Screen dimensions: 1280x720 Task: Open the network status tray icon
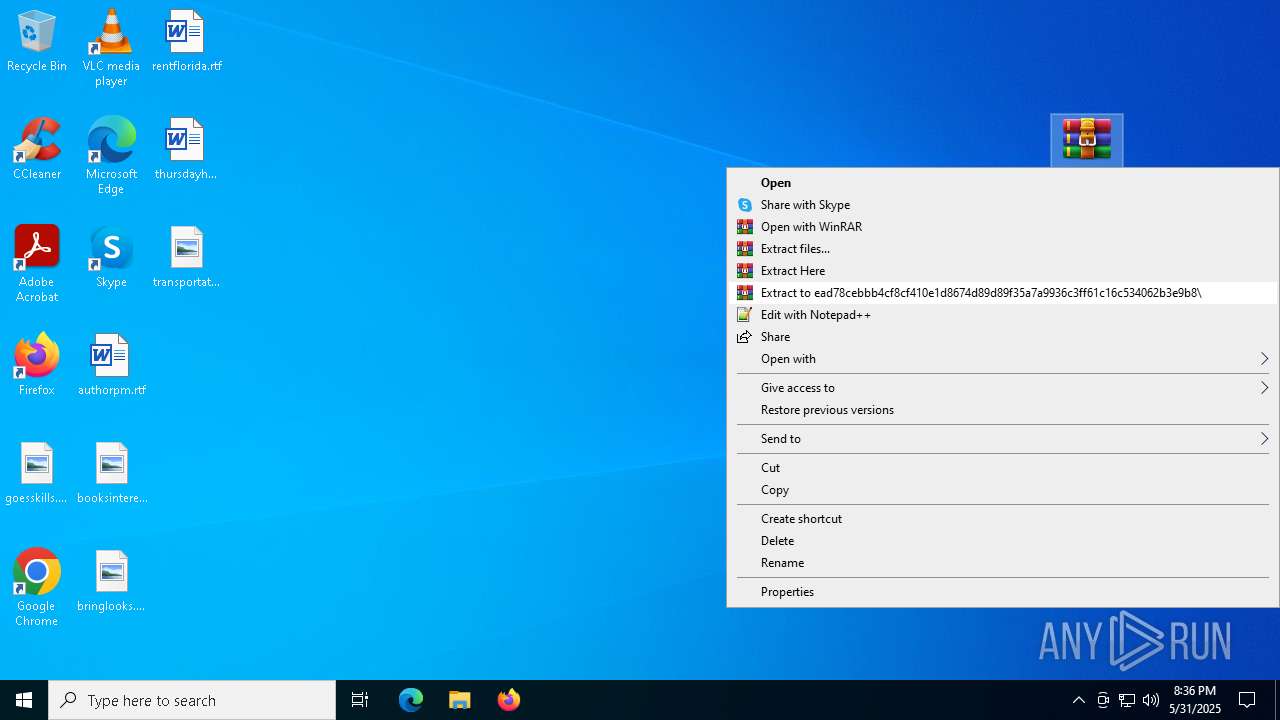coord(1127,700)
